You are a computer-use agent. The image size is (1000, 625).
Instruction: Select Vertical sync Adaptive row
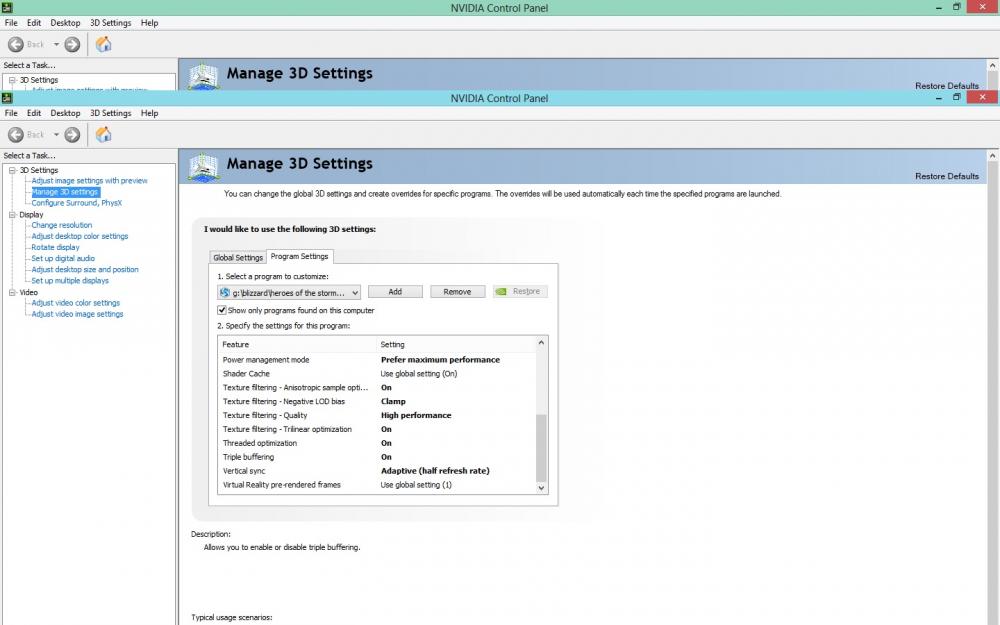point(377,471)
